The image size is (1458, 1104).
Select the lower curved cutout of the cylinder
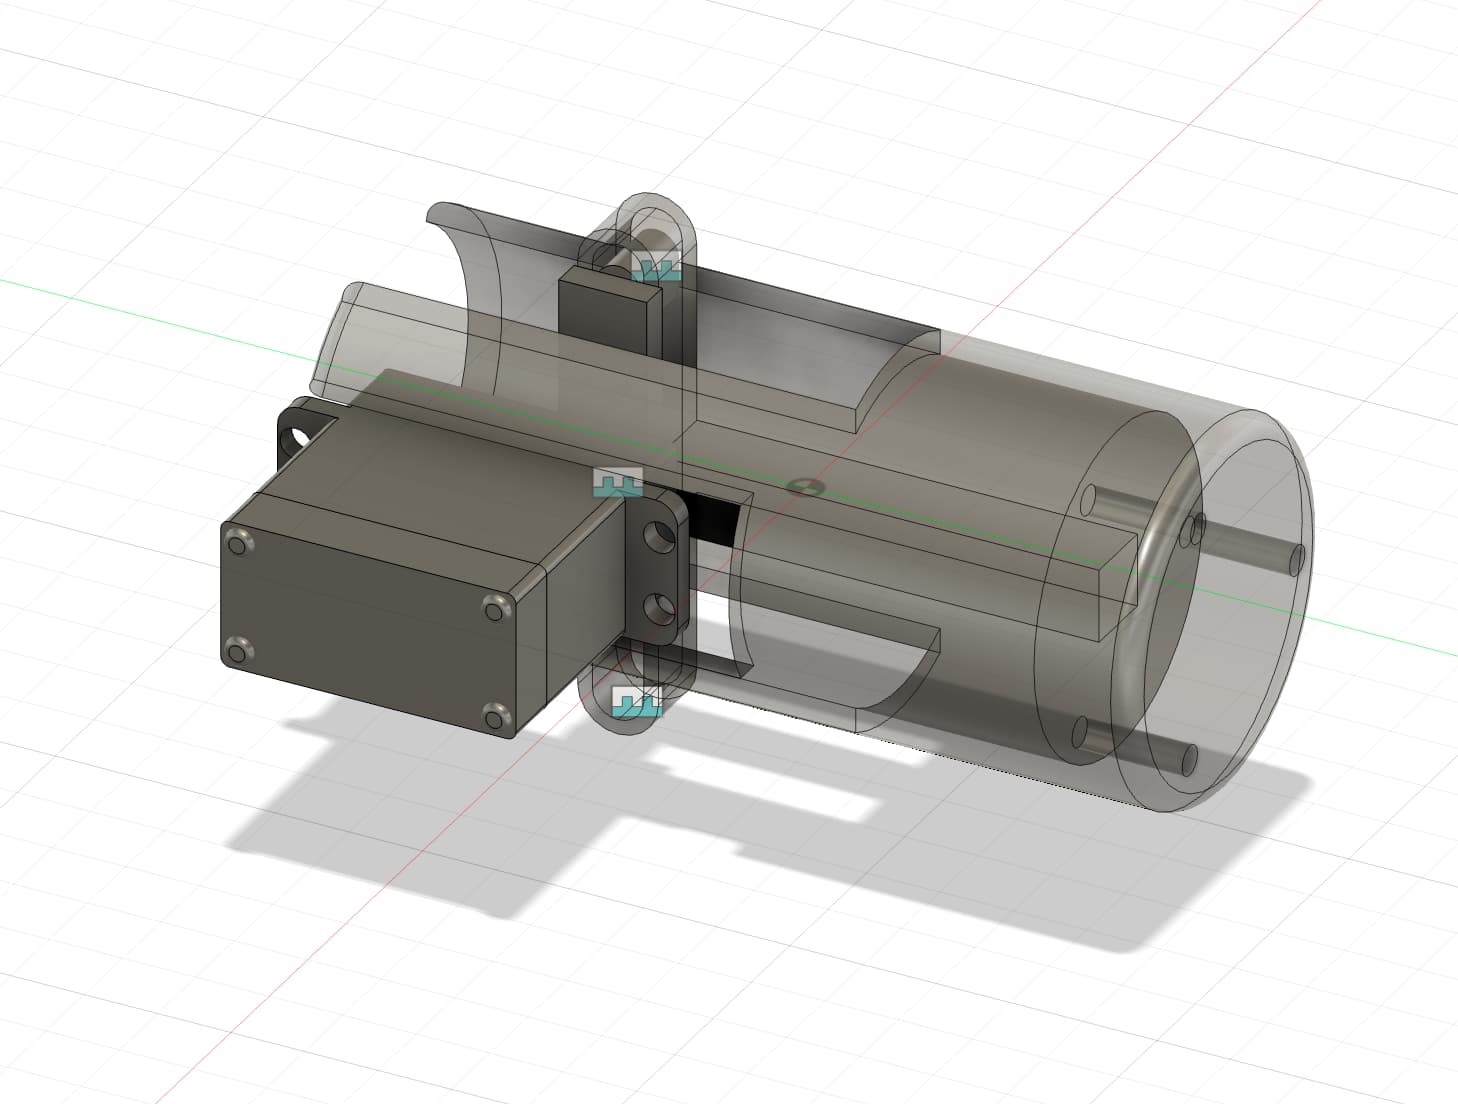[x=900, y=678]
